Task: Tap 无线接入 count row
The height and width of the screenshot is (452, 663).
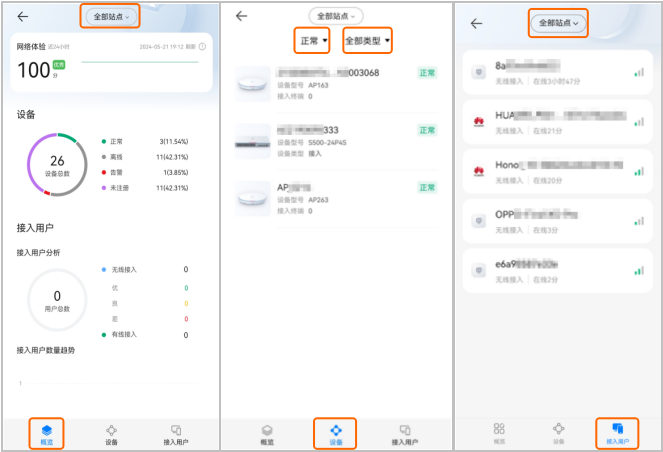Action: [x=145, y=270]
